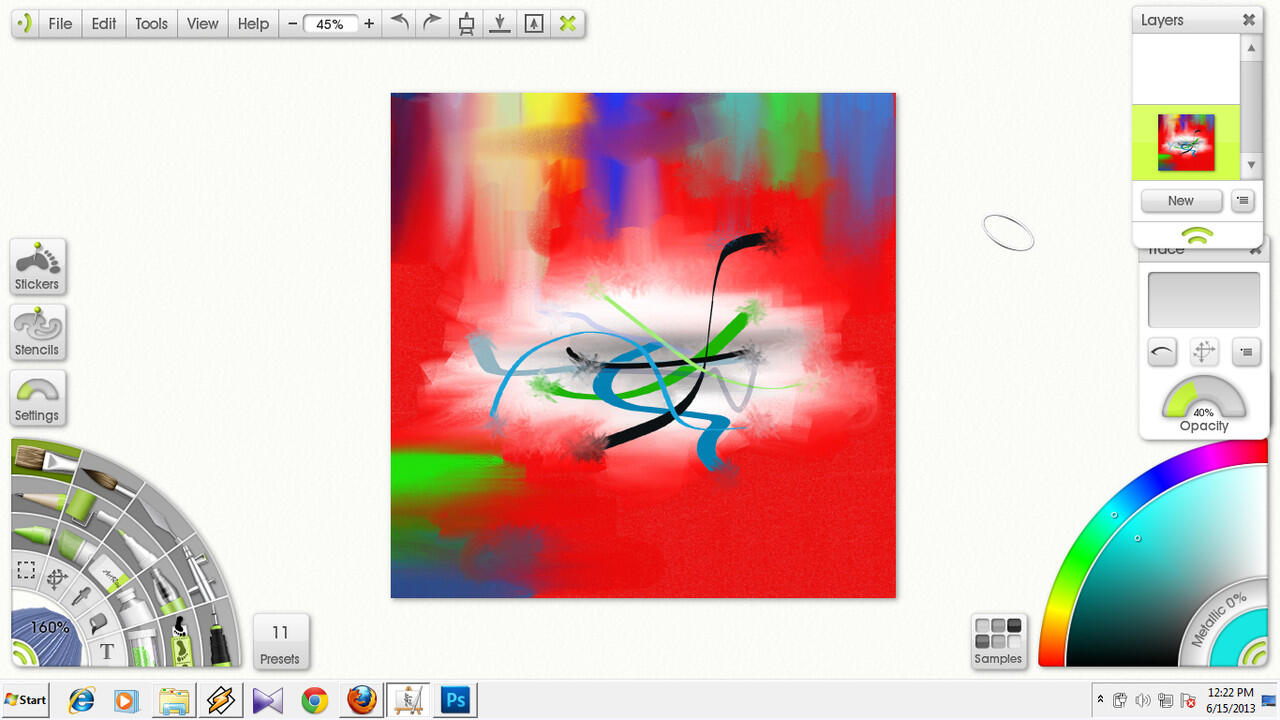Click the Redo arrow in toolbar
This screenshot has height=720, width=1280.
tap(432, 23)
